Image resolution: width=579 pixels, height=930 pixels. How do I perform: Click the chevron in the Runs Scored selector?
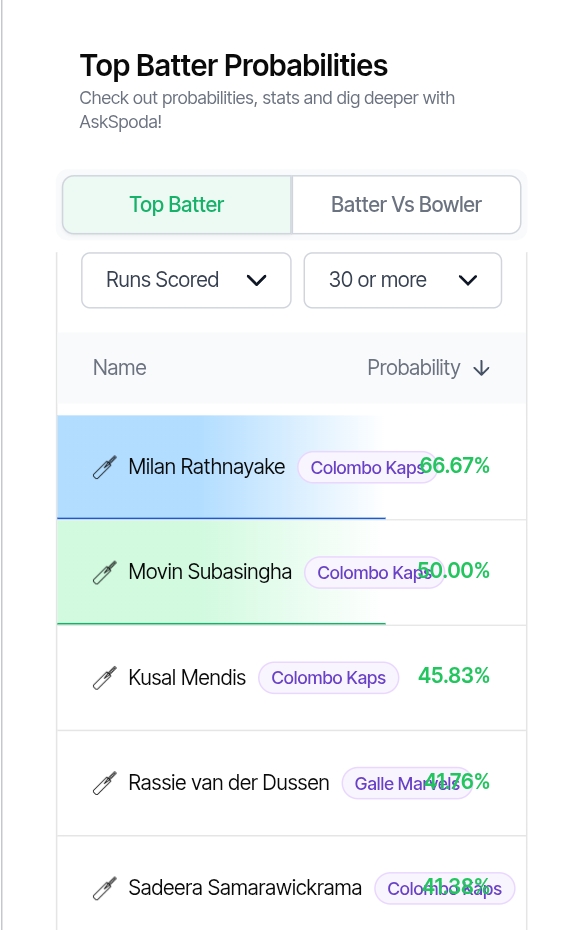[256, 280]
